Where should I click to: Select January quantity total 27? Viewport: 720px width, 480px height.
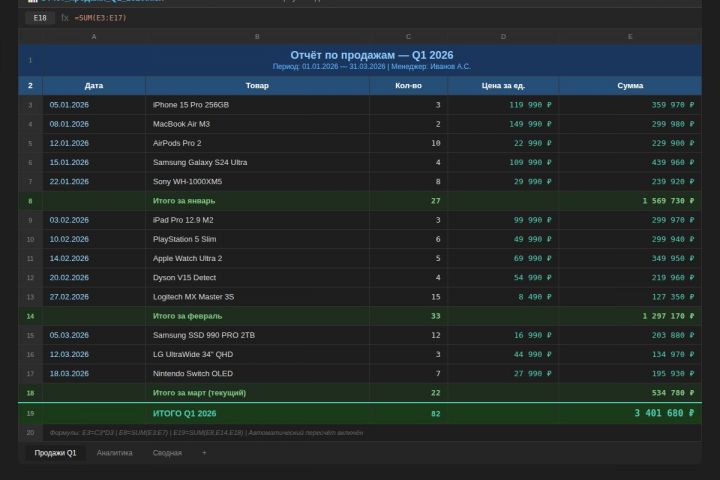coord(408,201)
